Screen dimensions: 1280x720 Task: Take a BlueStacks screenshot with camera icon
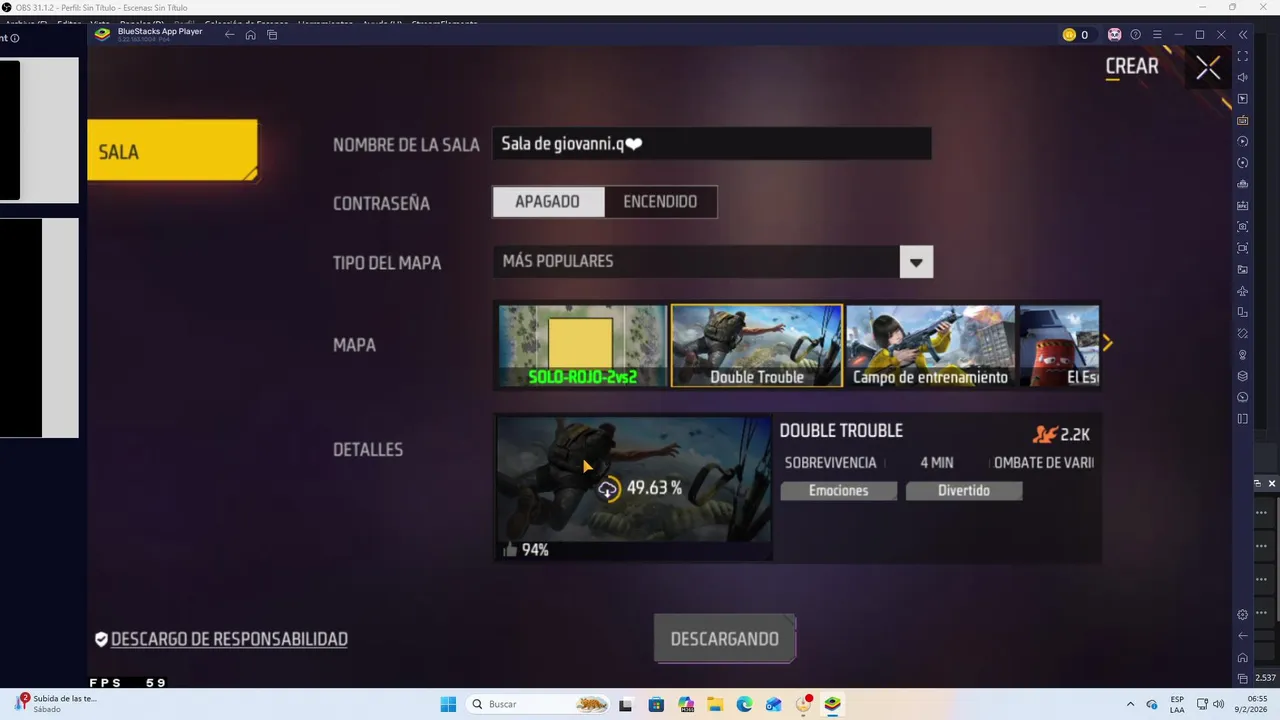[1243, 227]
